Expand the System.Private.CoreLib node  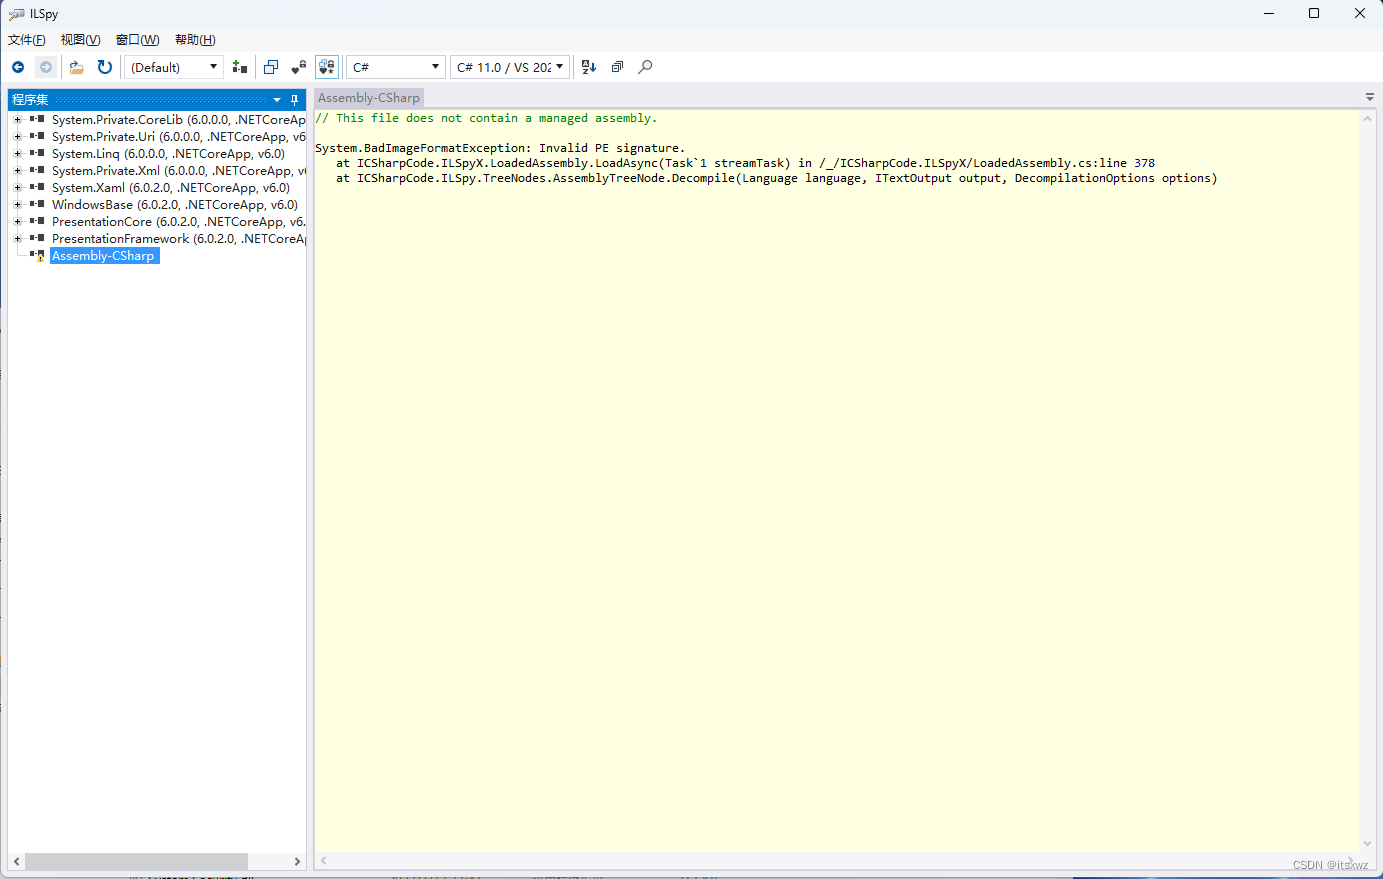[x=17, y=120]
